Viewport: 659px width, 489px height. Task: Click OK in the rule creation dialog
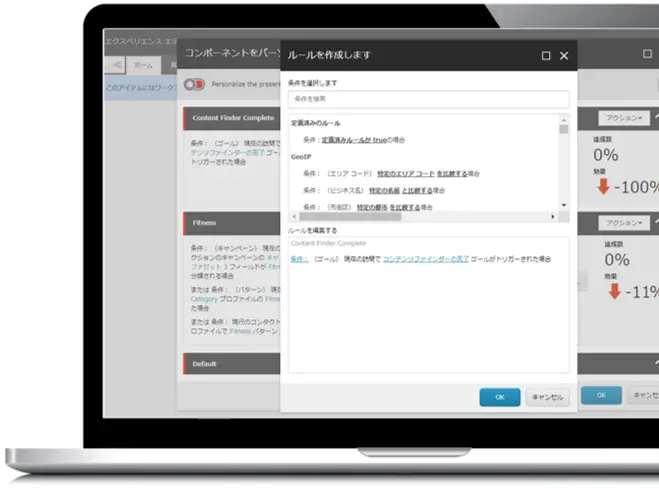[x=499, y=397]
